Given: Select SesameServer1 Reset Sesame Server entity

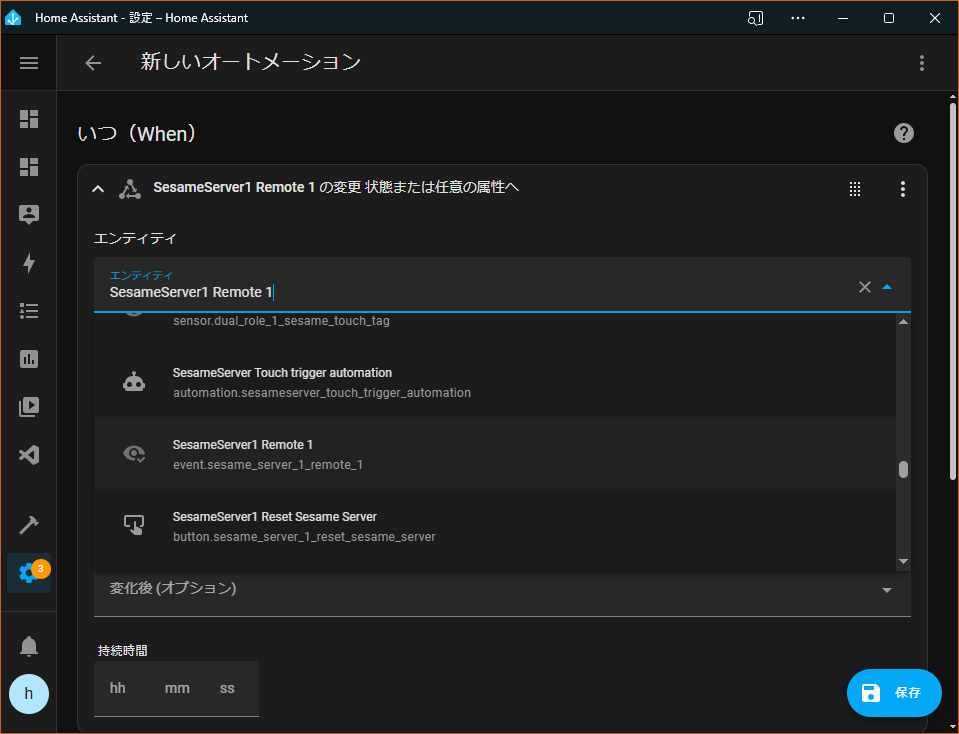Looking at the screenshot, I should click(x=495, y=526).
